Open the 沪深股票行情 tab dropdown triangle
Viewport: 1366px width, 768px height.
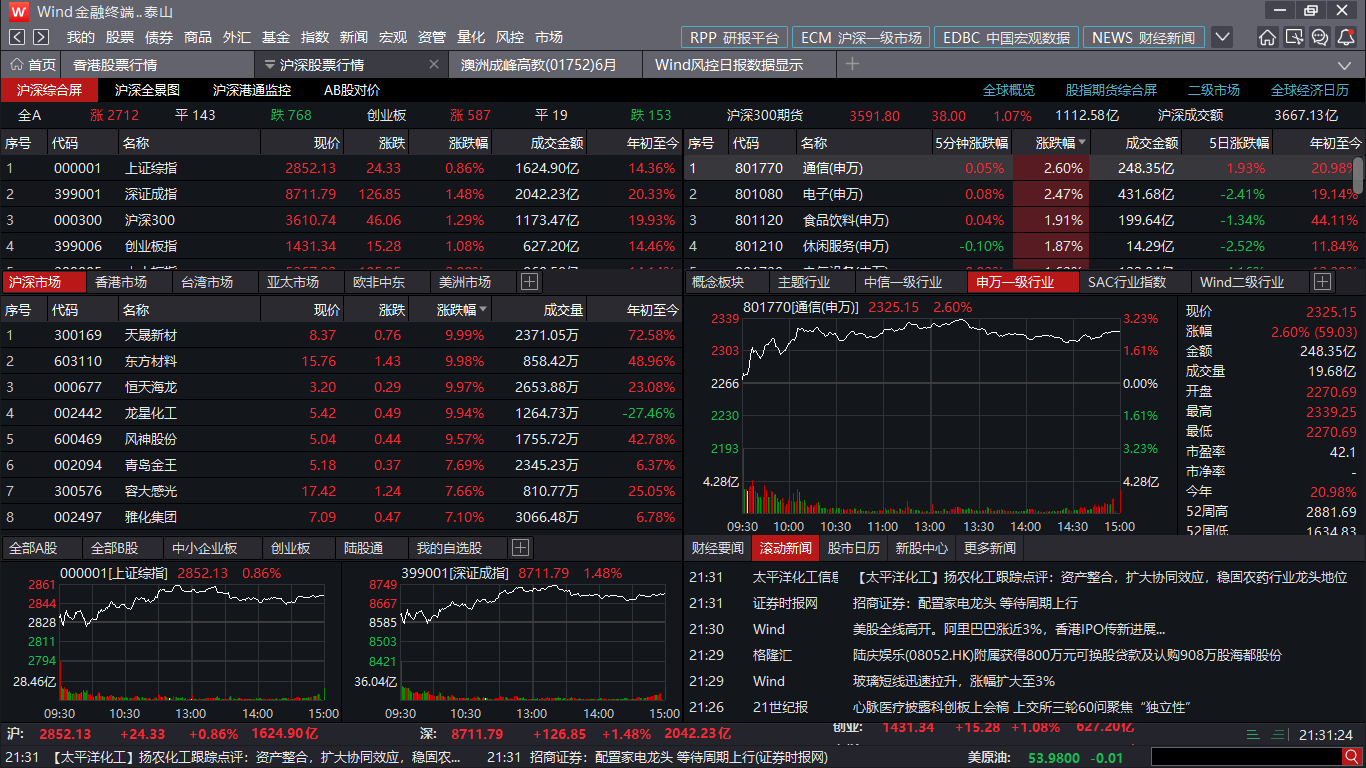pos(268,65)
